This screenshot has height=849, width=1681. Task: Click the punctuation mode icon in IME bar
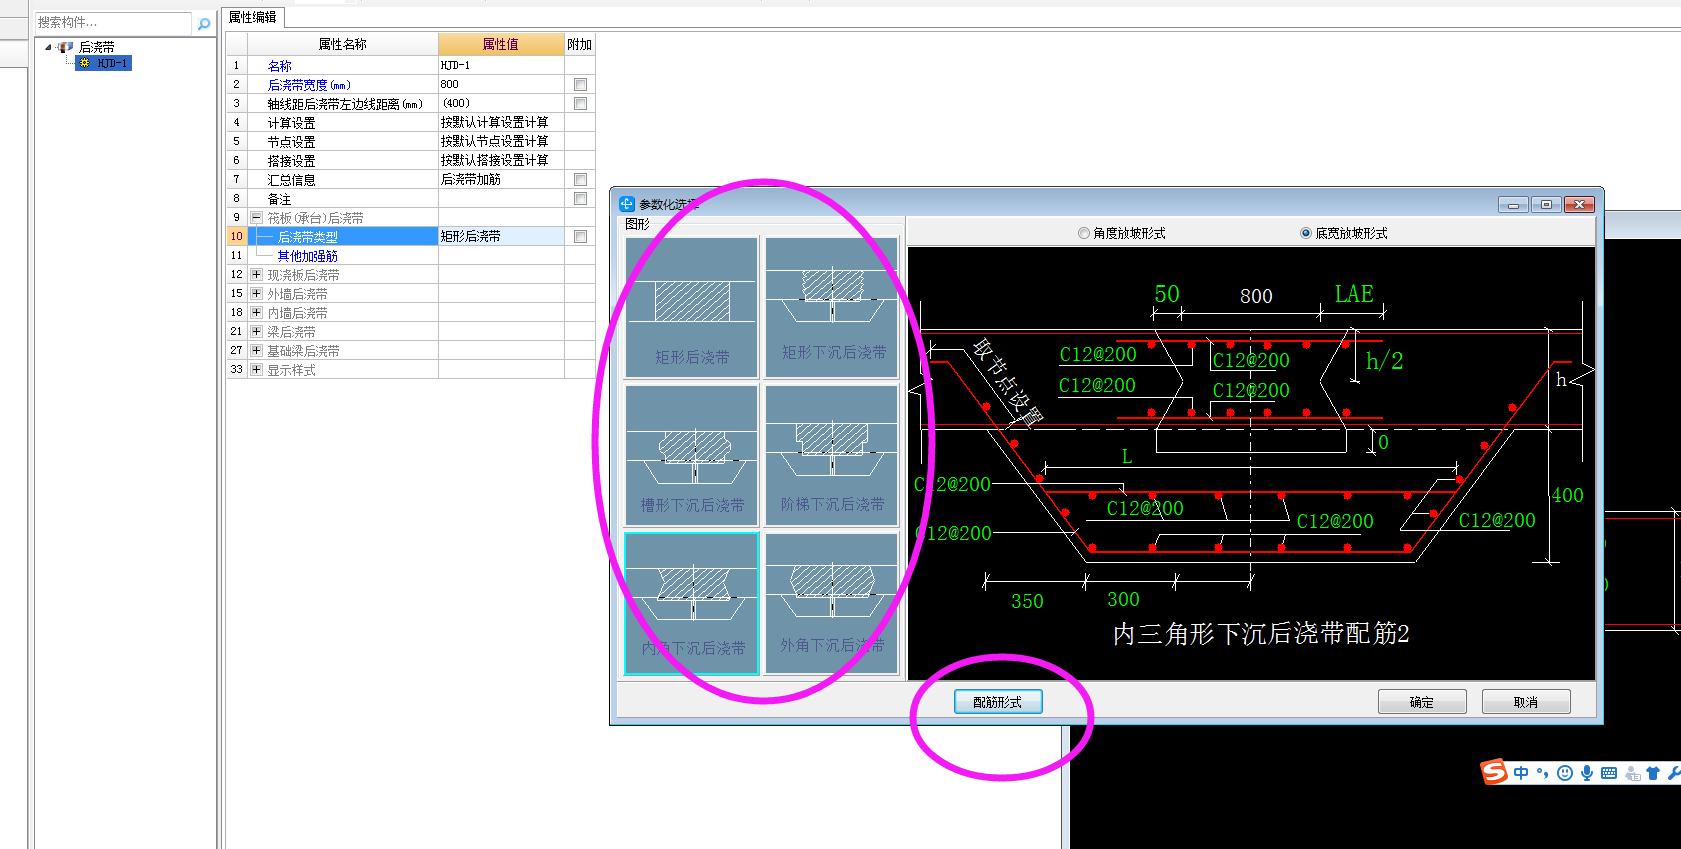1543,773
